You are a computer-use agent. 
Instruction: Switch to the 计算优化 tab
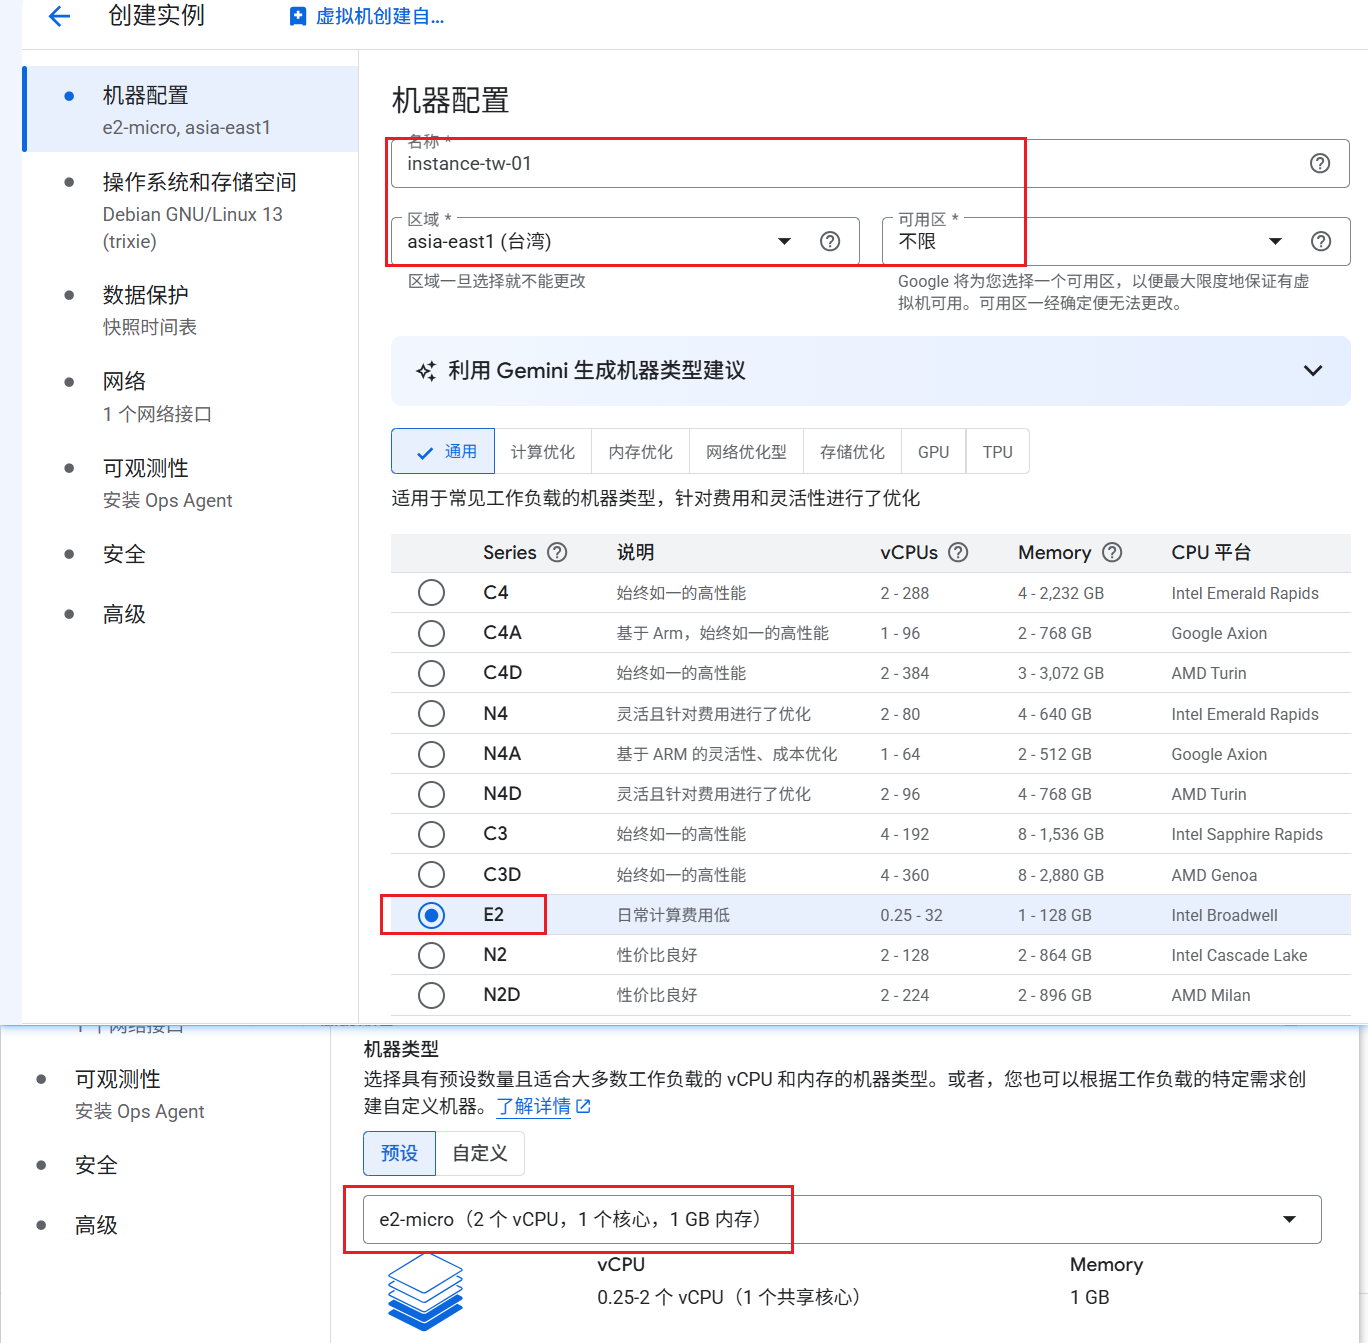543,451
